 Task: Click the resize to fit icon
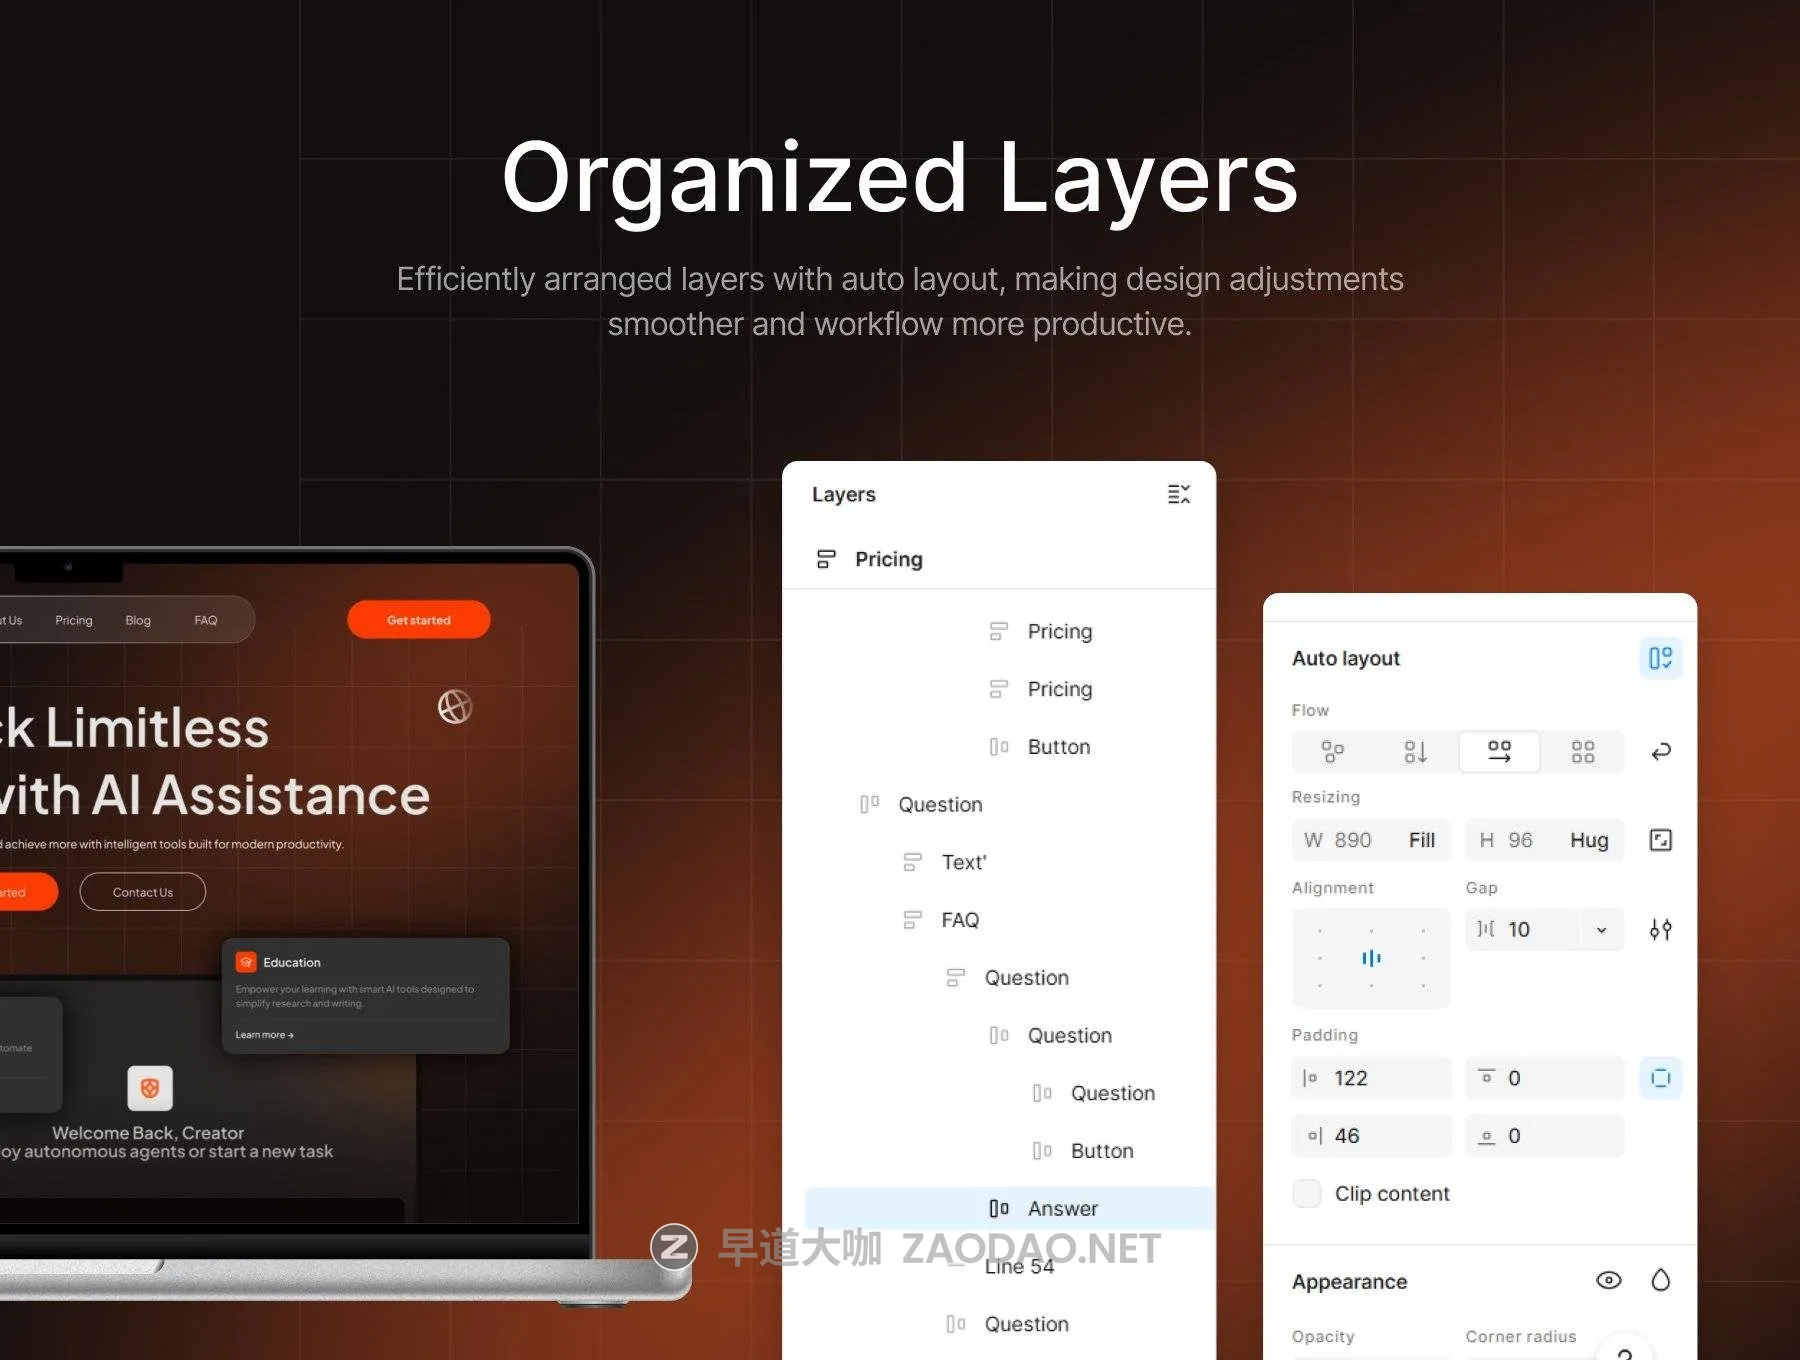click(x=1660, y=840)
